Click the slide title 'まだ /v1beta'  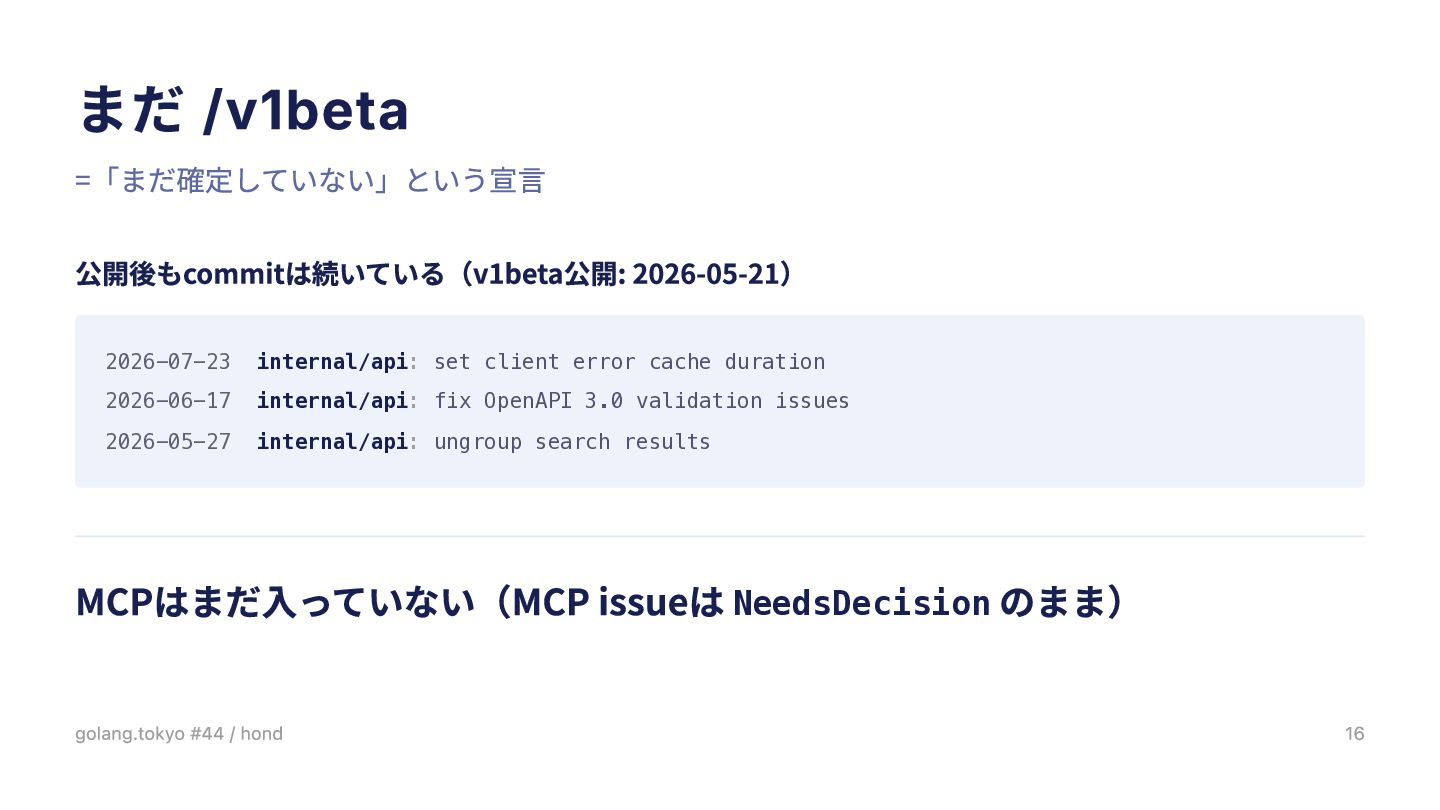point(243,110)
